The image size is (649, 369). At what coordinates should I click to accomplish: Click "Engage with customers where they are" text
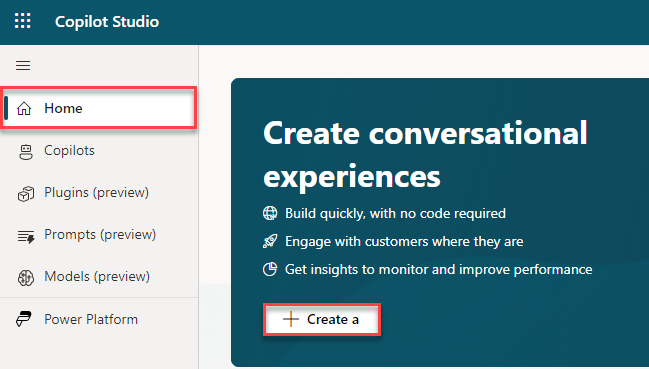pos(404,242)
